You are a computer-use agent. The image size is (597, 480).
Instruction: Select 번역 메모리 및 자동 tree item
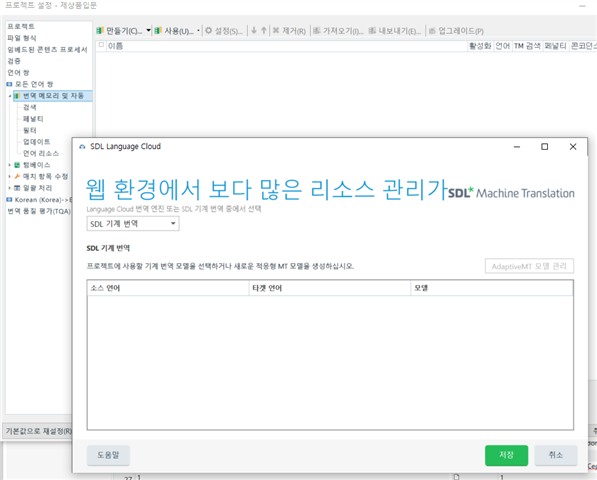pyautogui.click(x=53, y=96)
